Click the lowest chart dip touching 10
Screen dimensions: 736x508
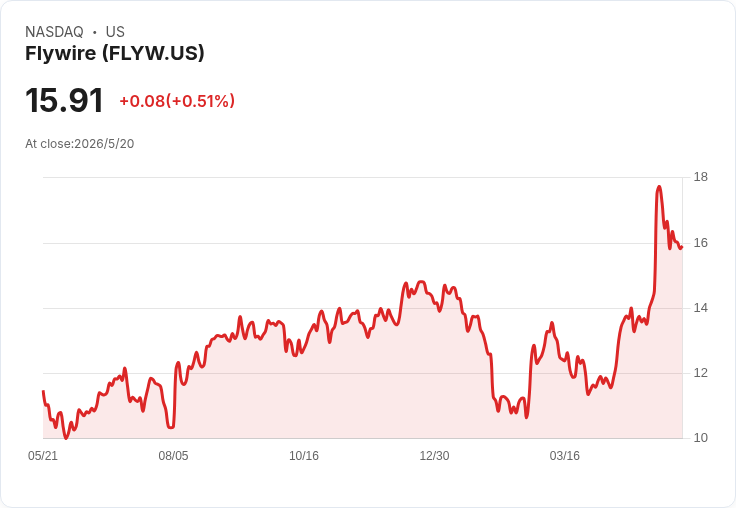click(66, 438)
